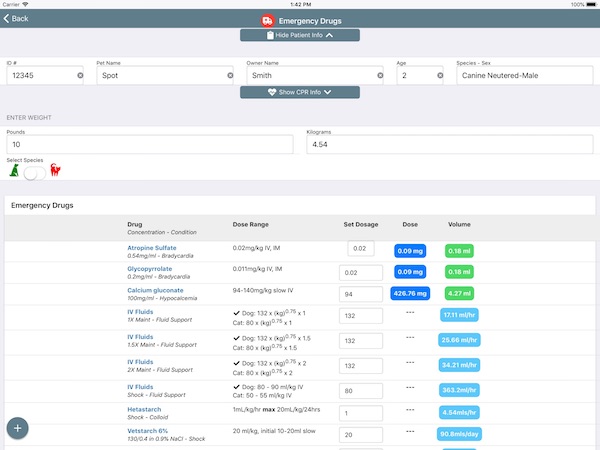
Task: Go back using the Back arrow
Action: (16, 18)
